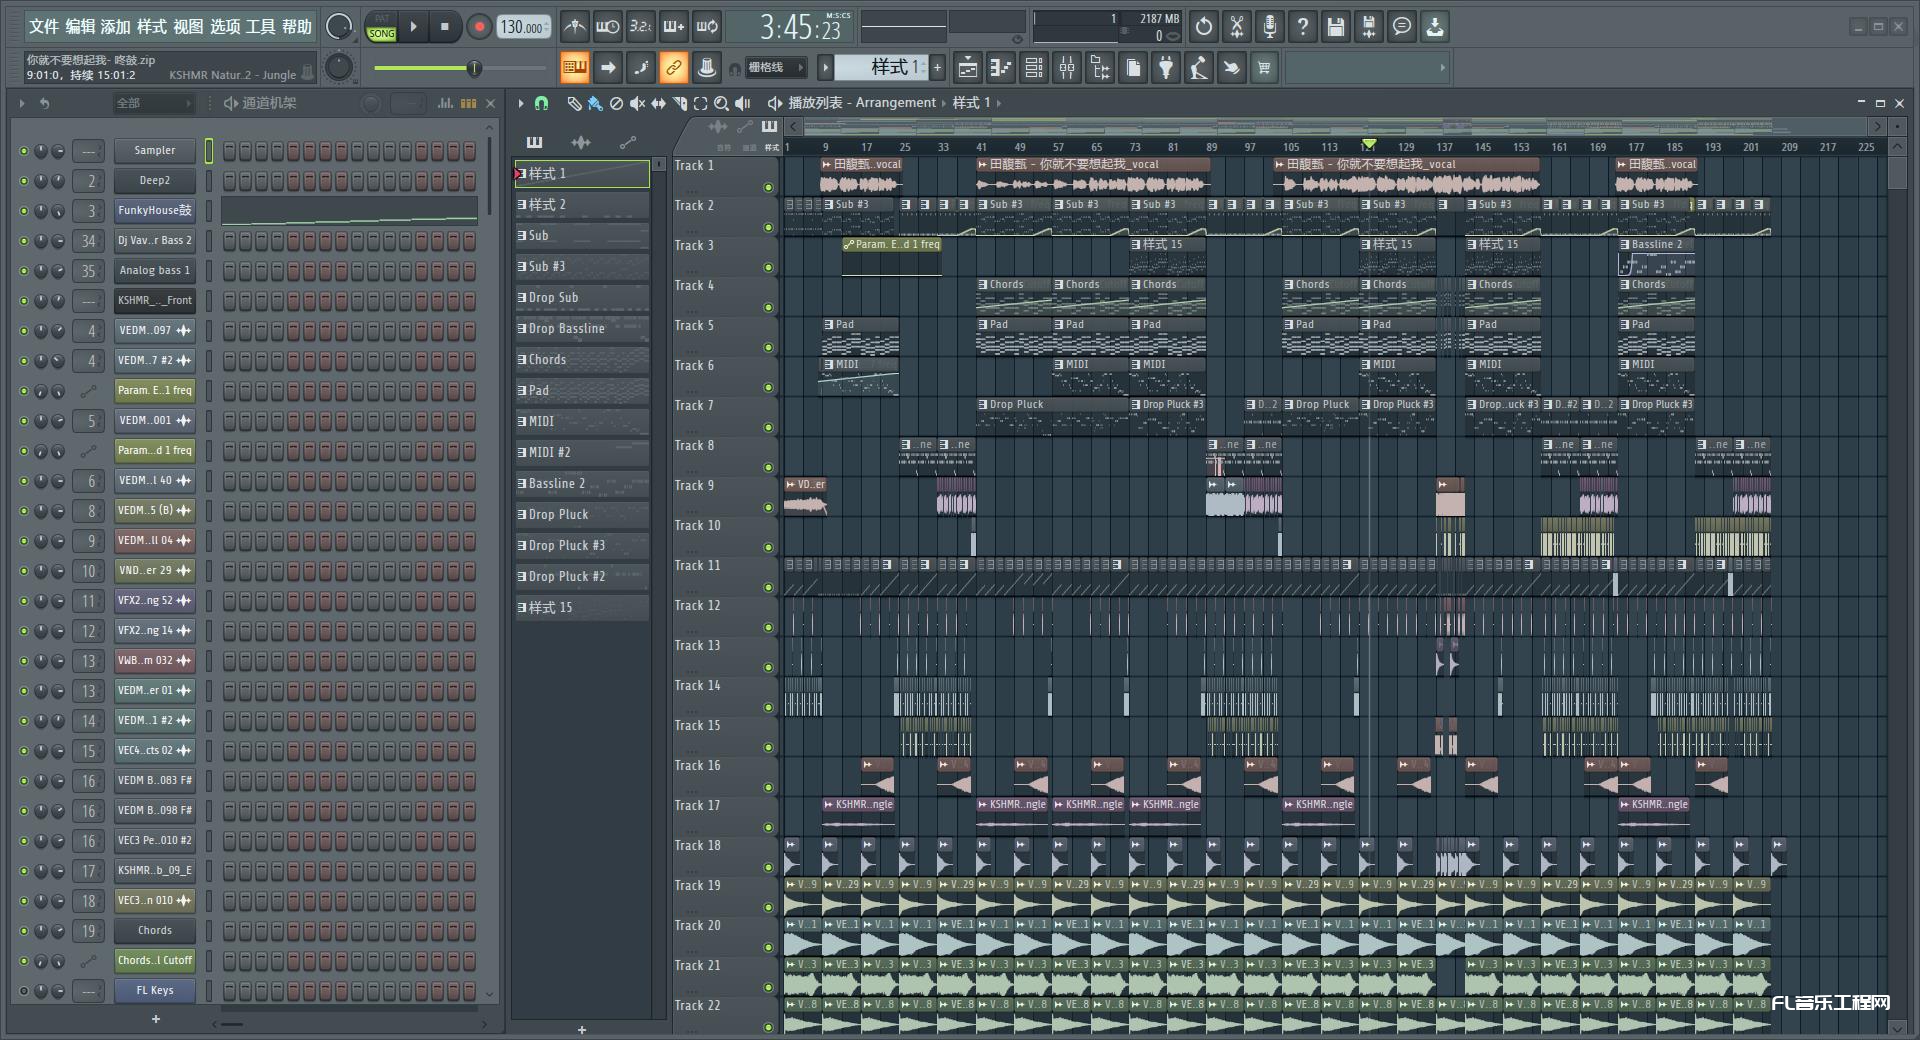Open the content library cart icon
The image size is (1920, 1040).
1265,68
